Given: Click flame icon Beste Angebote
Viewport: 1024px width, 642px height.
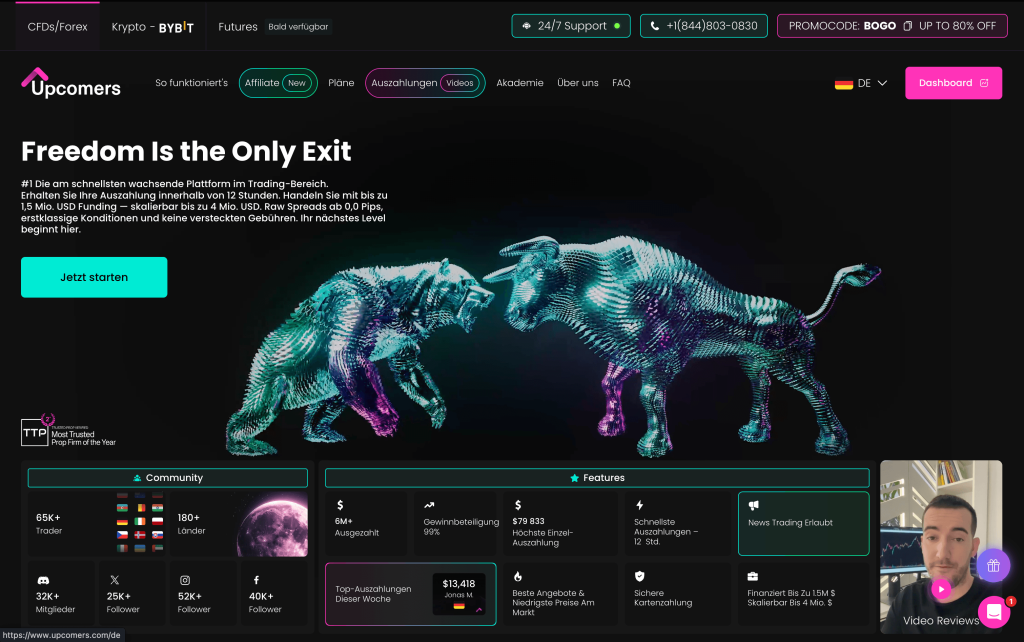Looking at the screenshot, I should [x=518, y=576].
